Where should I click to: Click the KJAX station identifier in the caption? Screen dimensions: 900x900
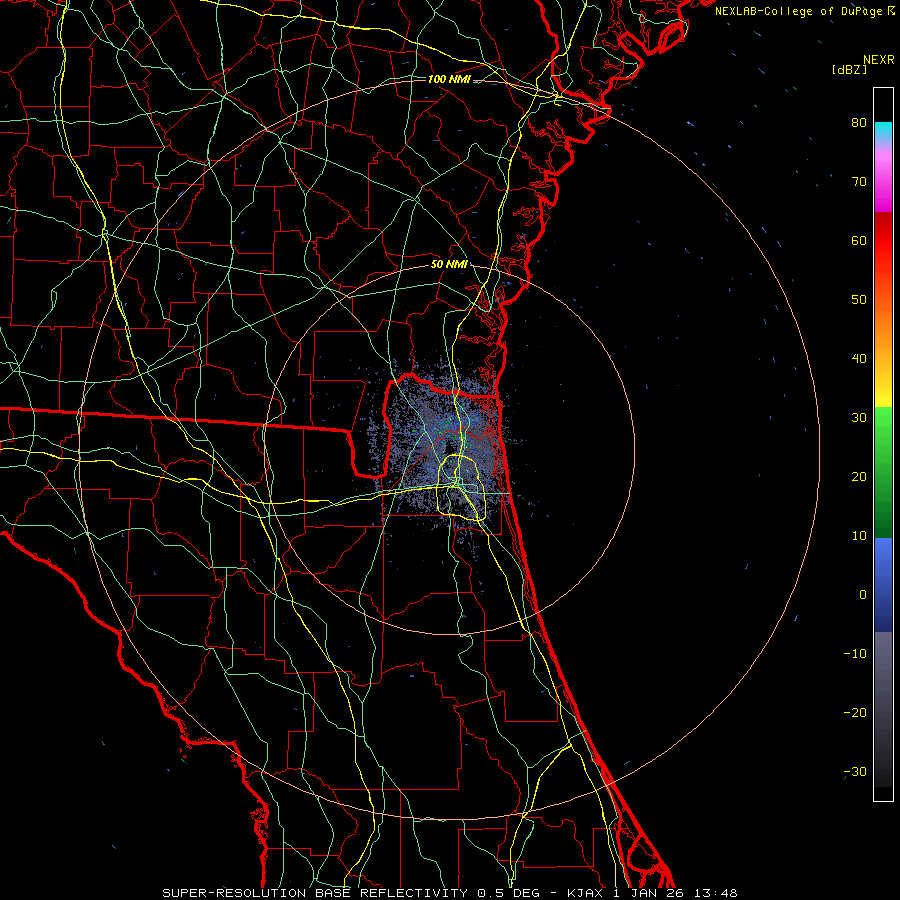click(585, 893)
